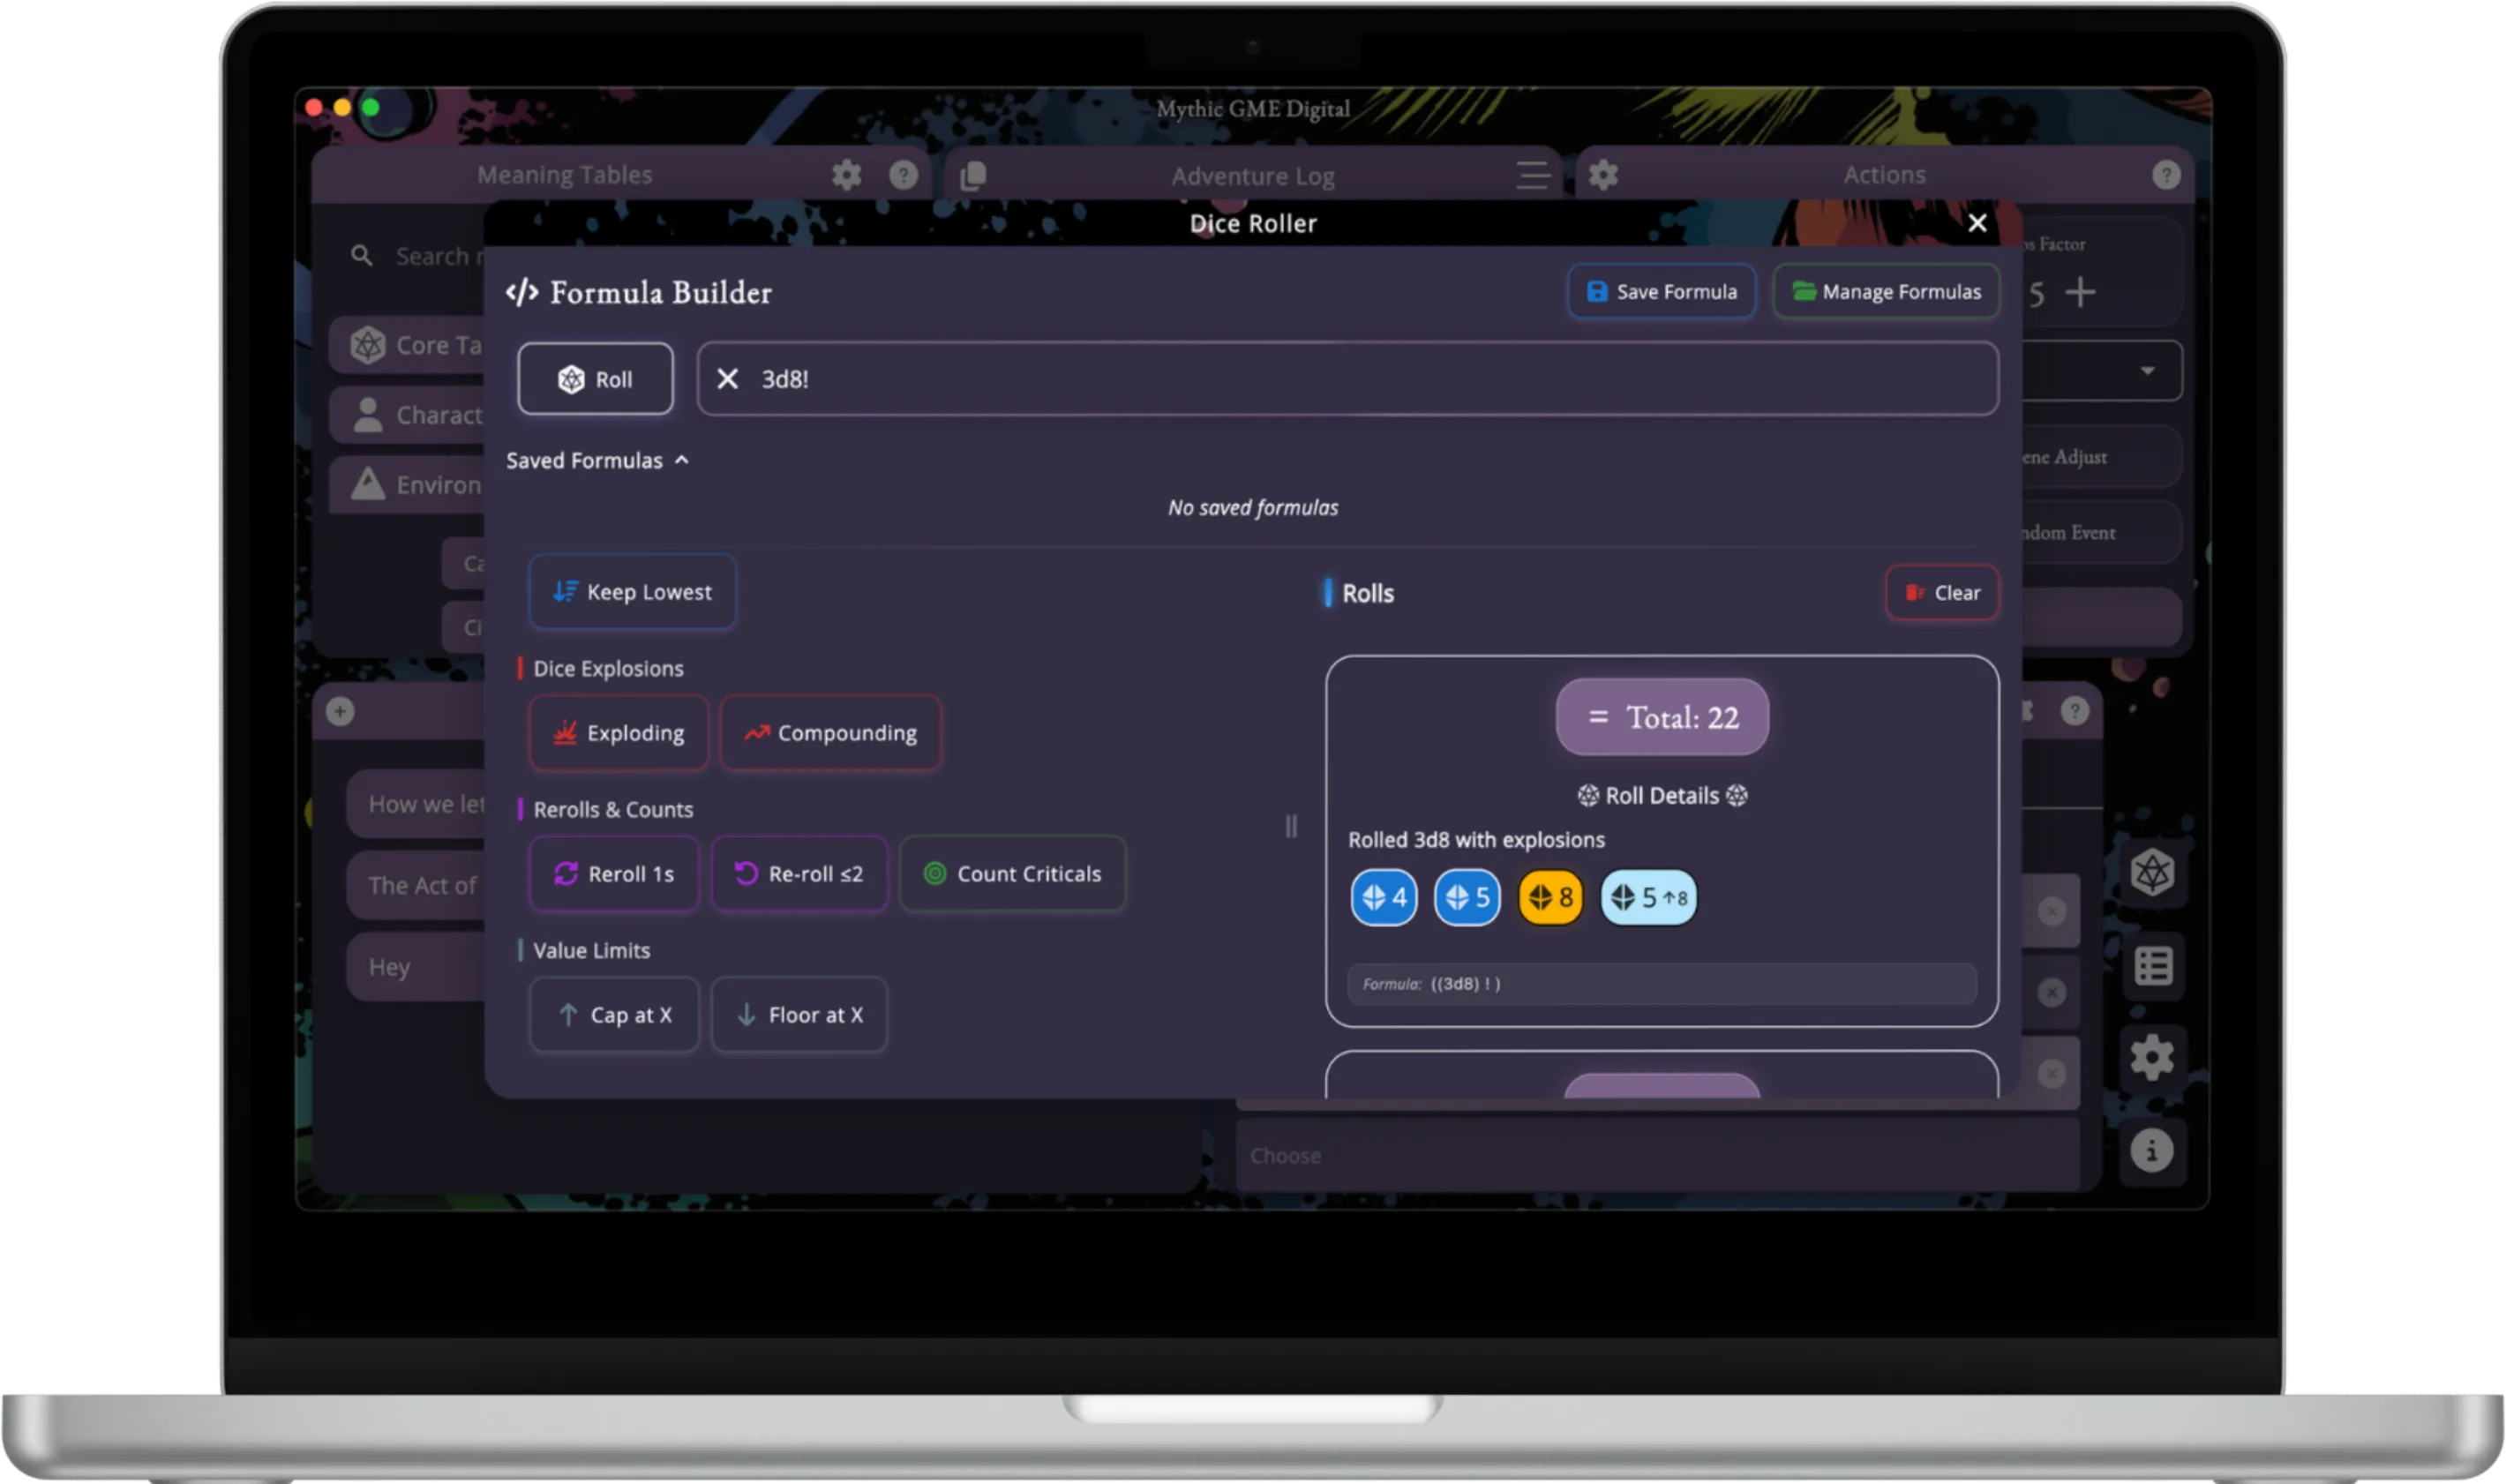Open list view sidebar icon

coord(2152,967)
